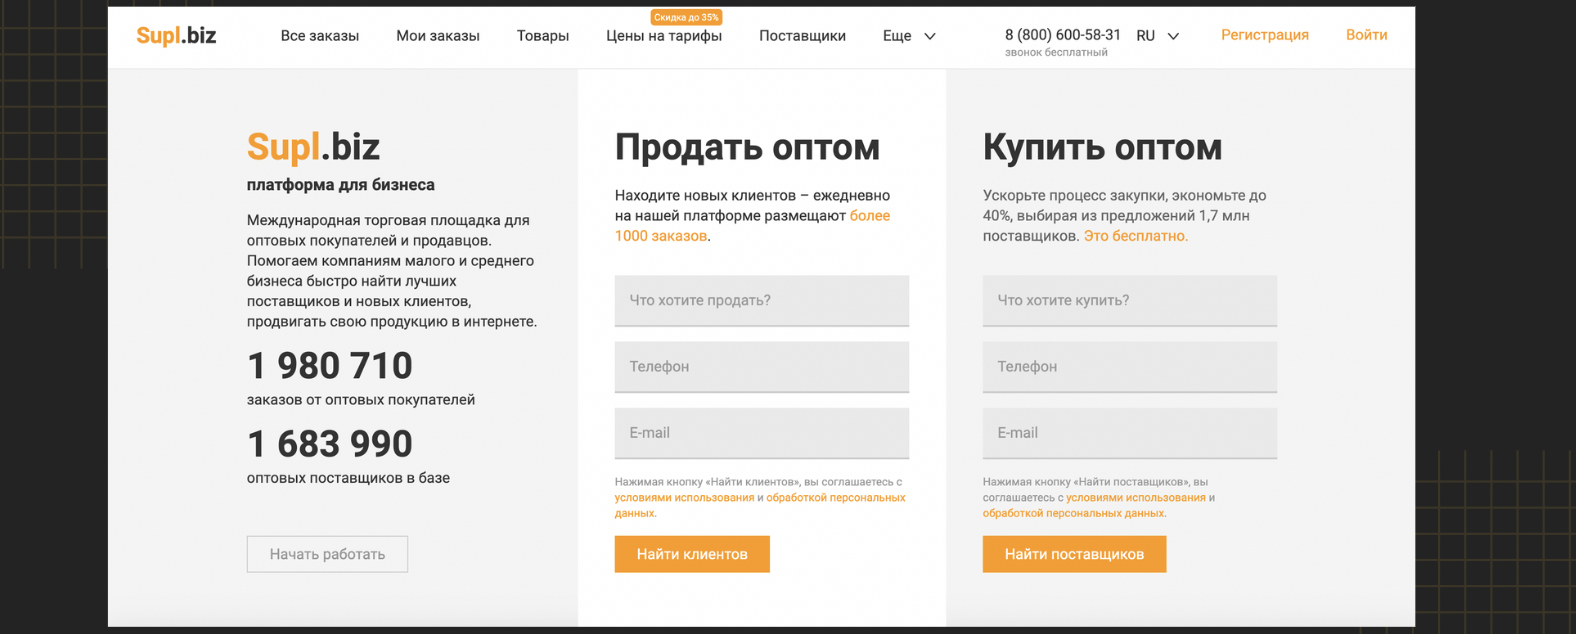This screenshot has height=634, width=1576.
Task: Focus the Телефон field in Купить оптом form
Action: pyautogui.click(x=1130, y=367)
